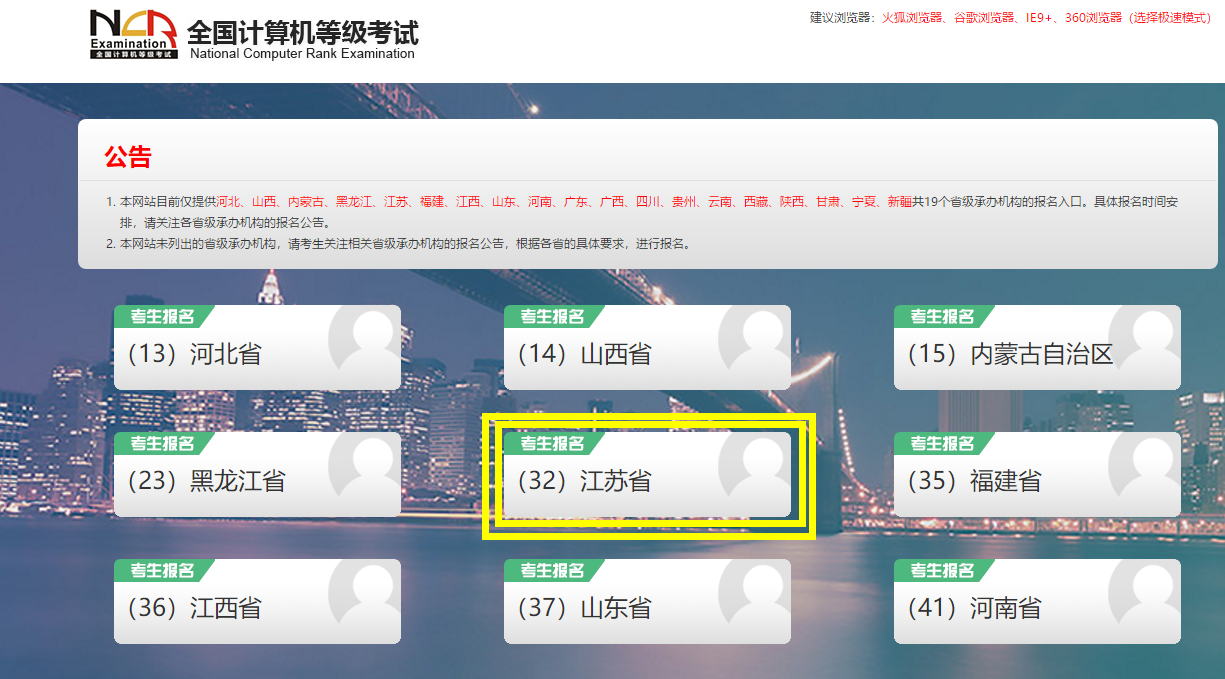
Task: Click the red recommended browsers text at top
Action: pos(1045,18)
